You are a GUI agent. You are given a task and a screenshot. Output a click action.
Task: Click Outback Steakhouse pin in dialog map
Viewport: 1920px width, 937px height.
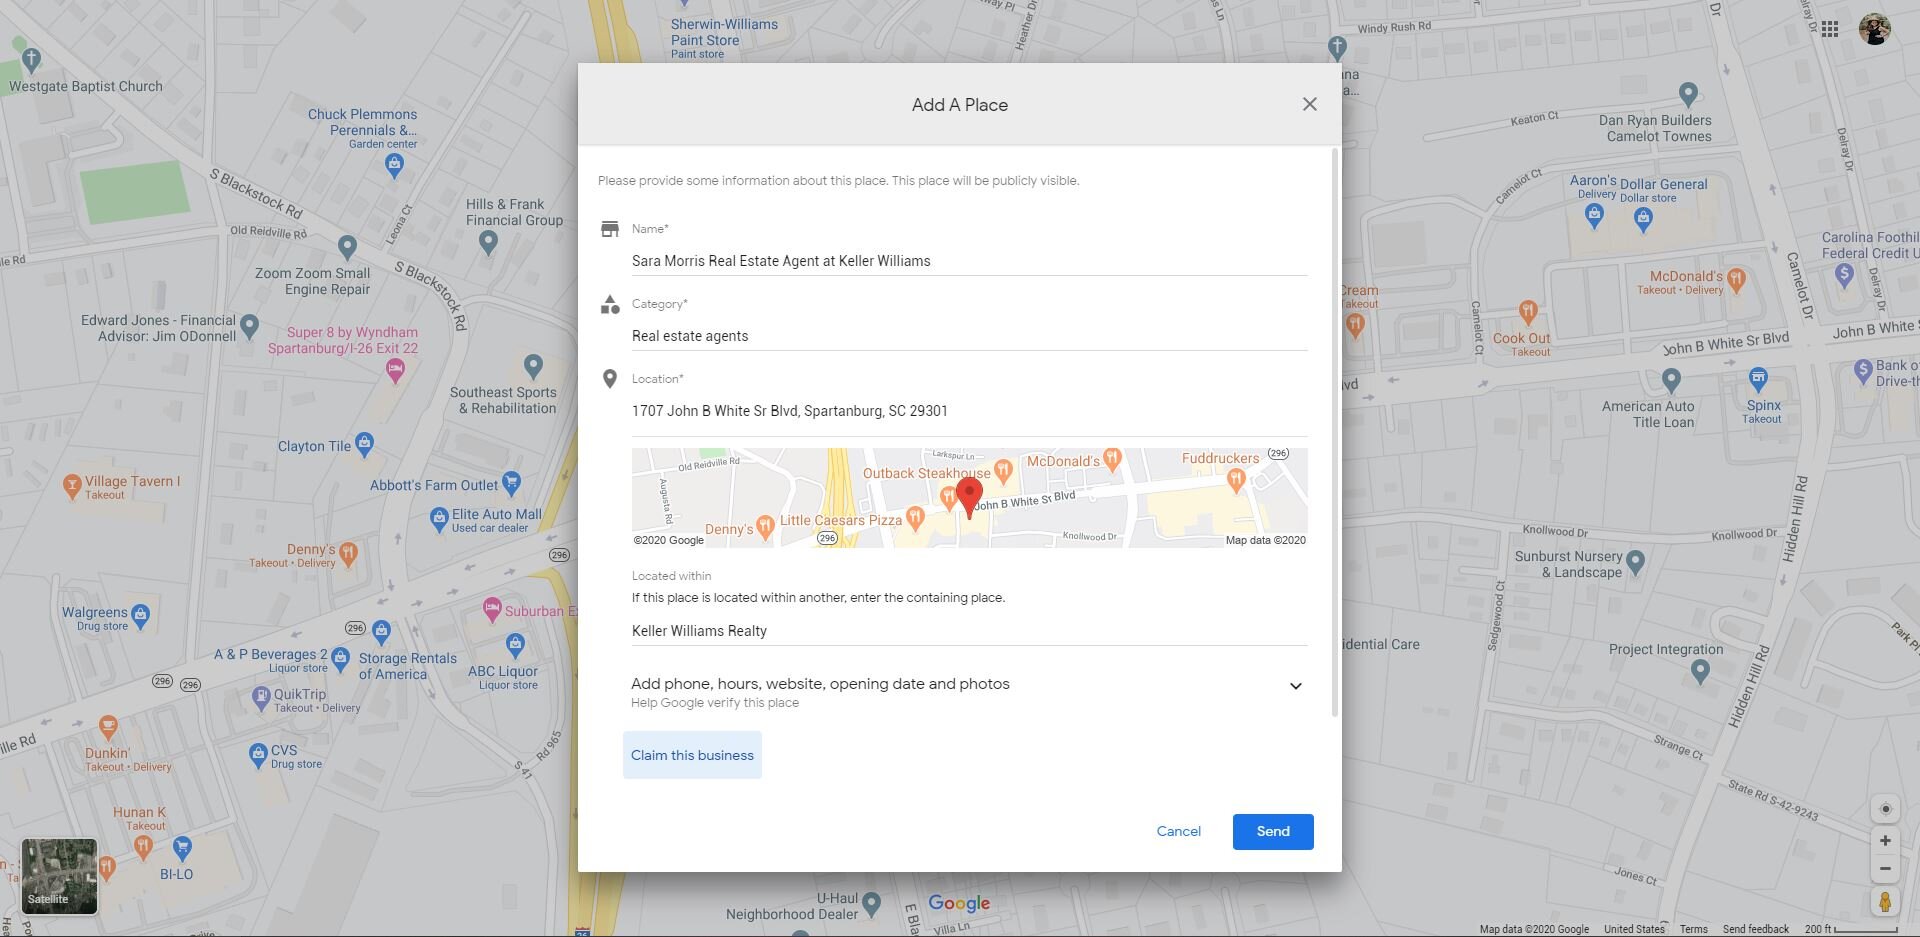click(x=1003, y=470)
